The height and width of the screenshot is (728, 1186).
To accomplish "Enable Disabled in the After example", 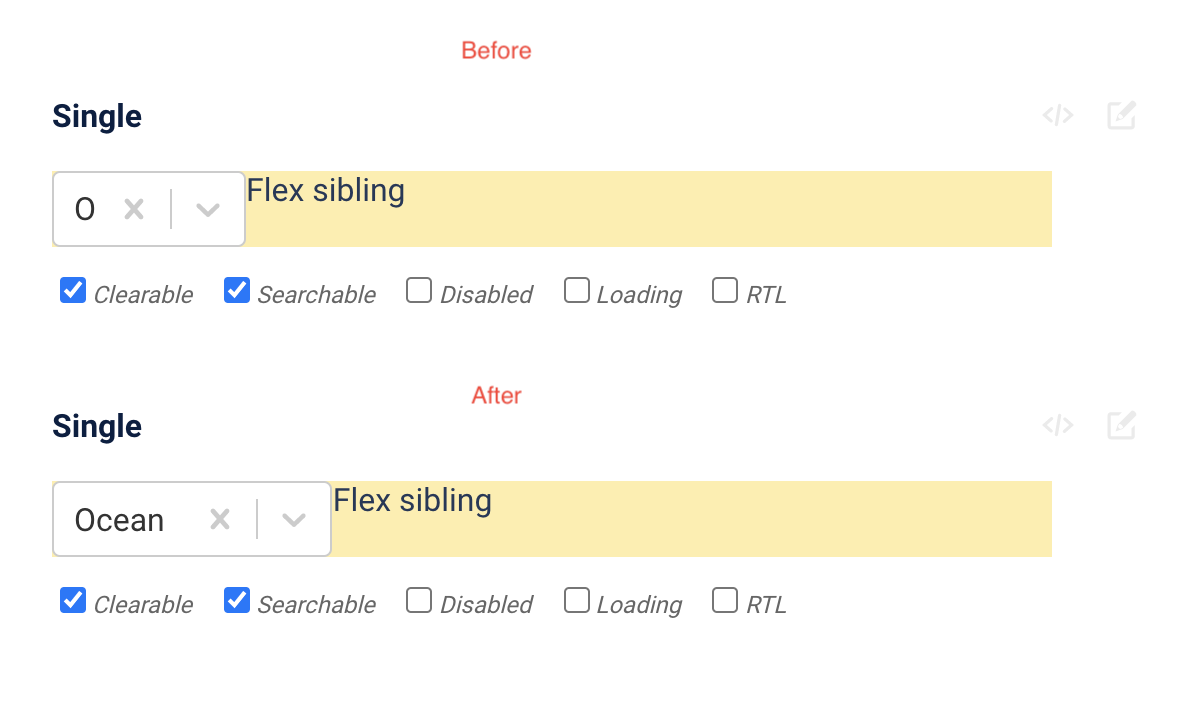I will (x=418, y=600).
